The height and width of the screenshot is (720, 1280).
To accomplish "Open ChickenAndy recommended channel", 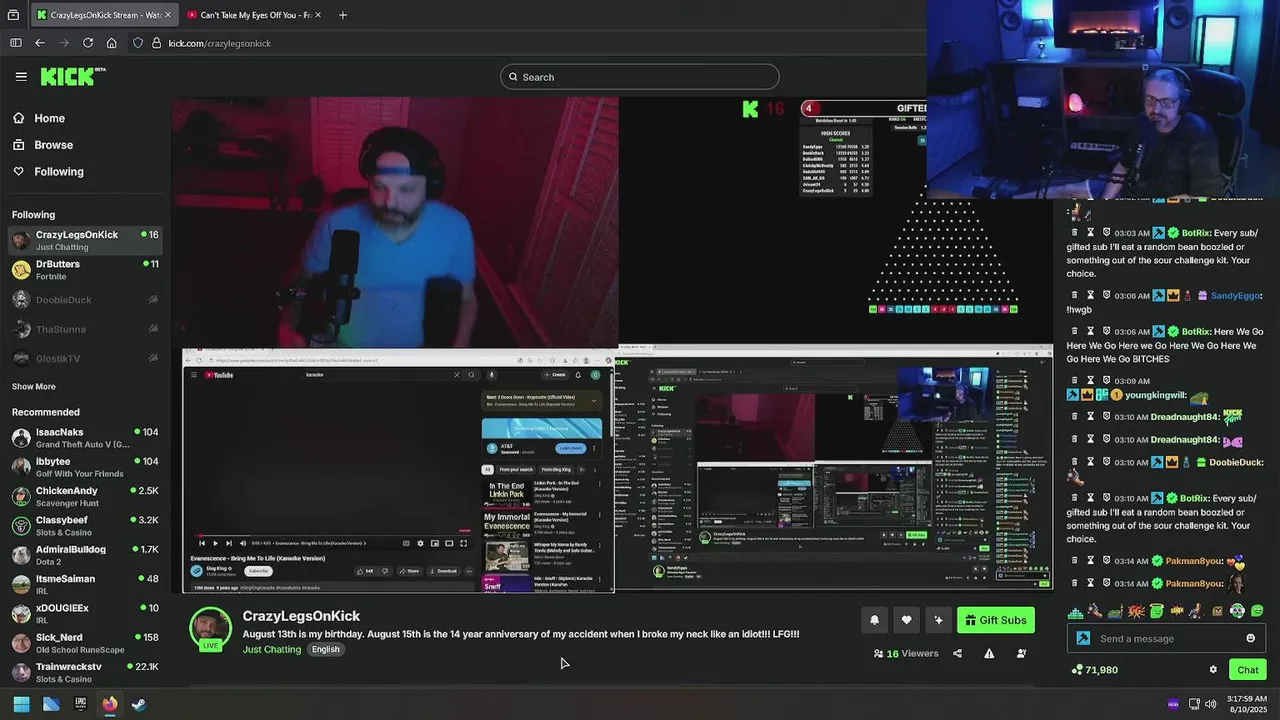I will [85, 496].
